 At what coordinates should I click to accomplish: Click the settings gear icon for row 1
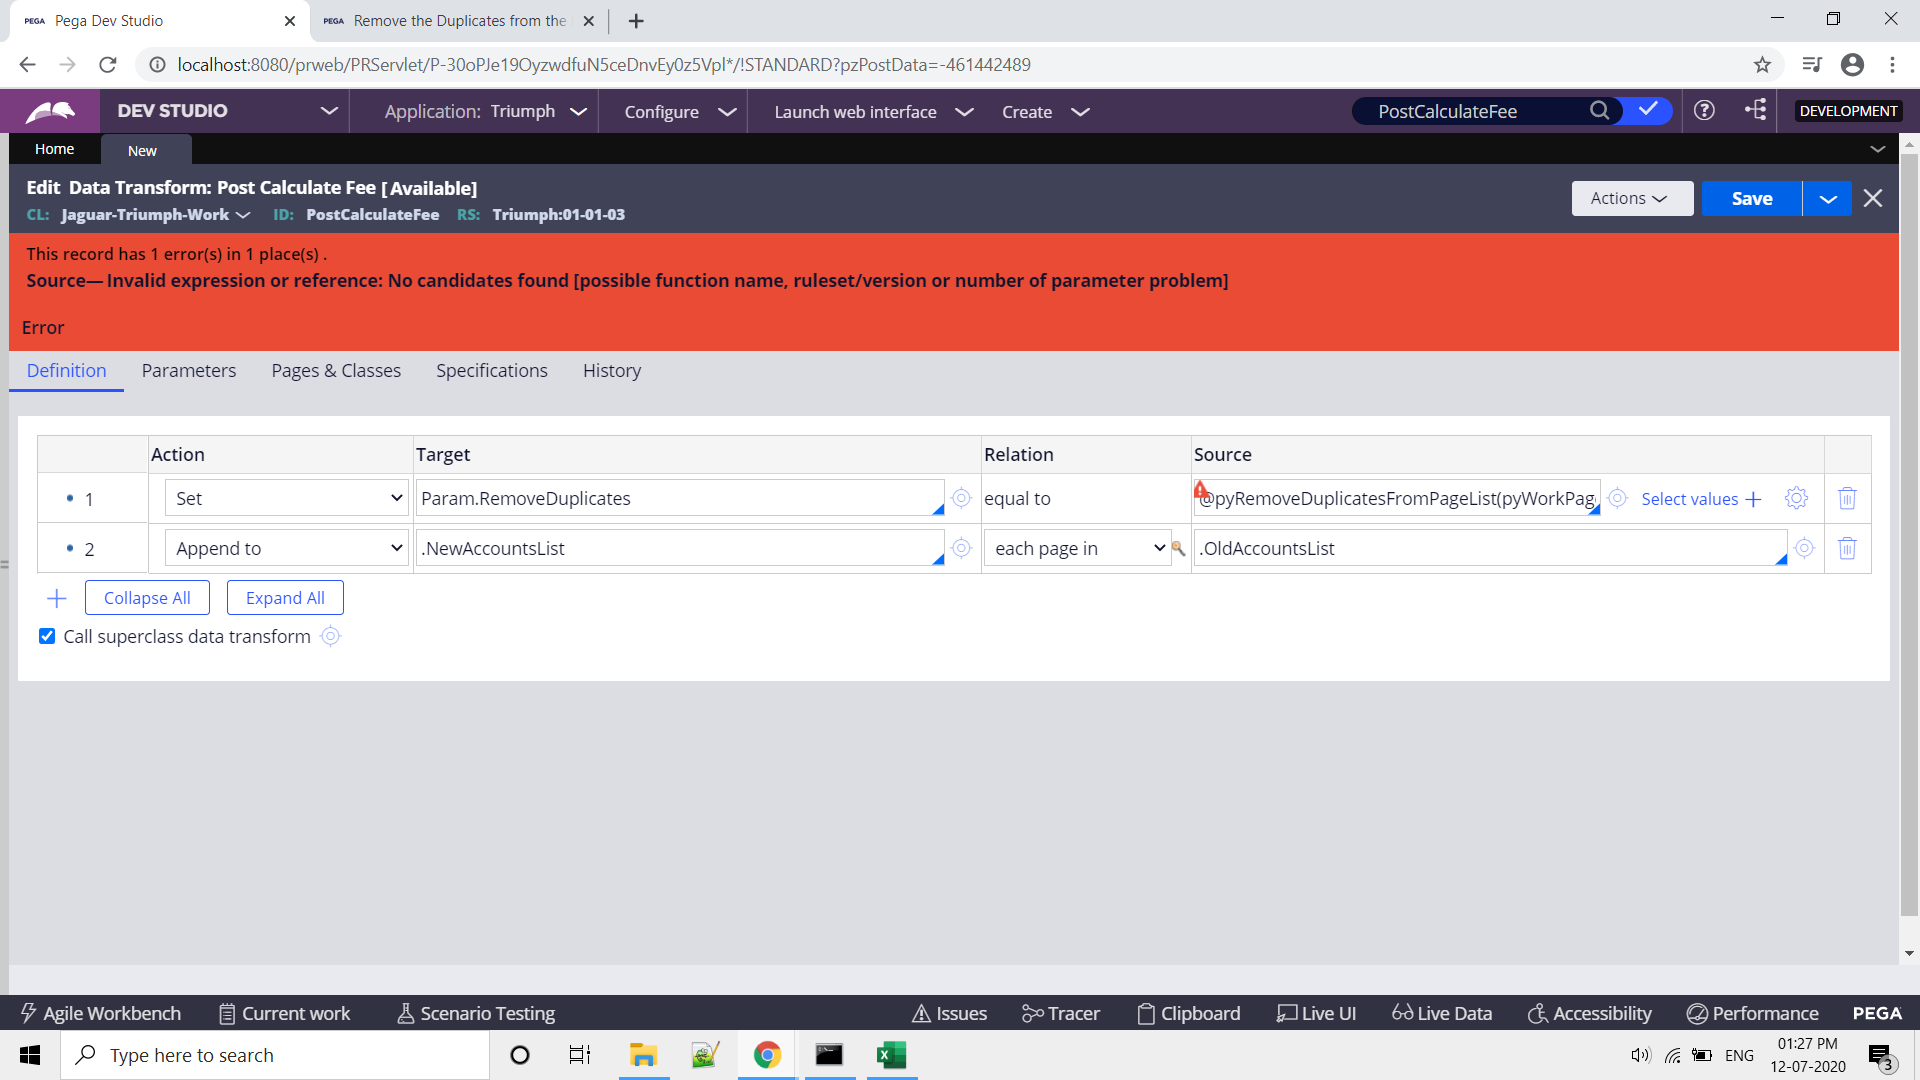point(1796,497)
